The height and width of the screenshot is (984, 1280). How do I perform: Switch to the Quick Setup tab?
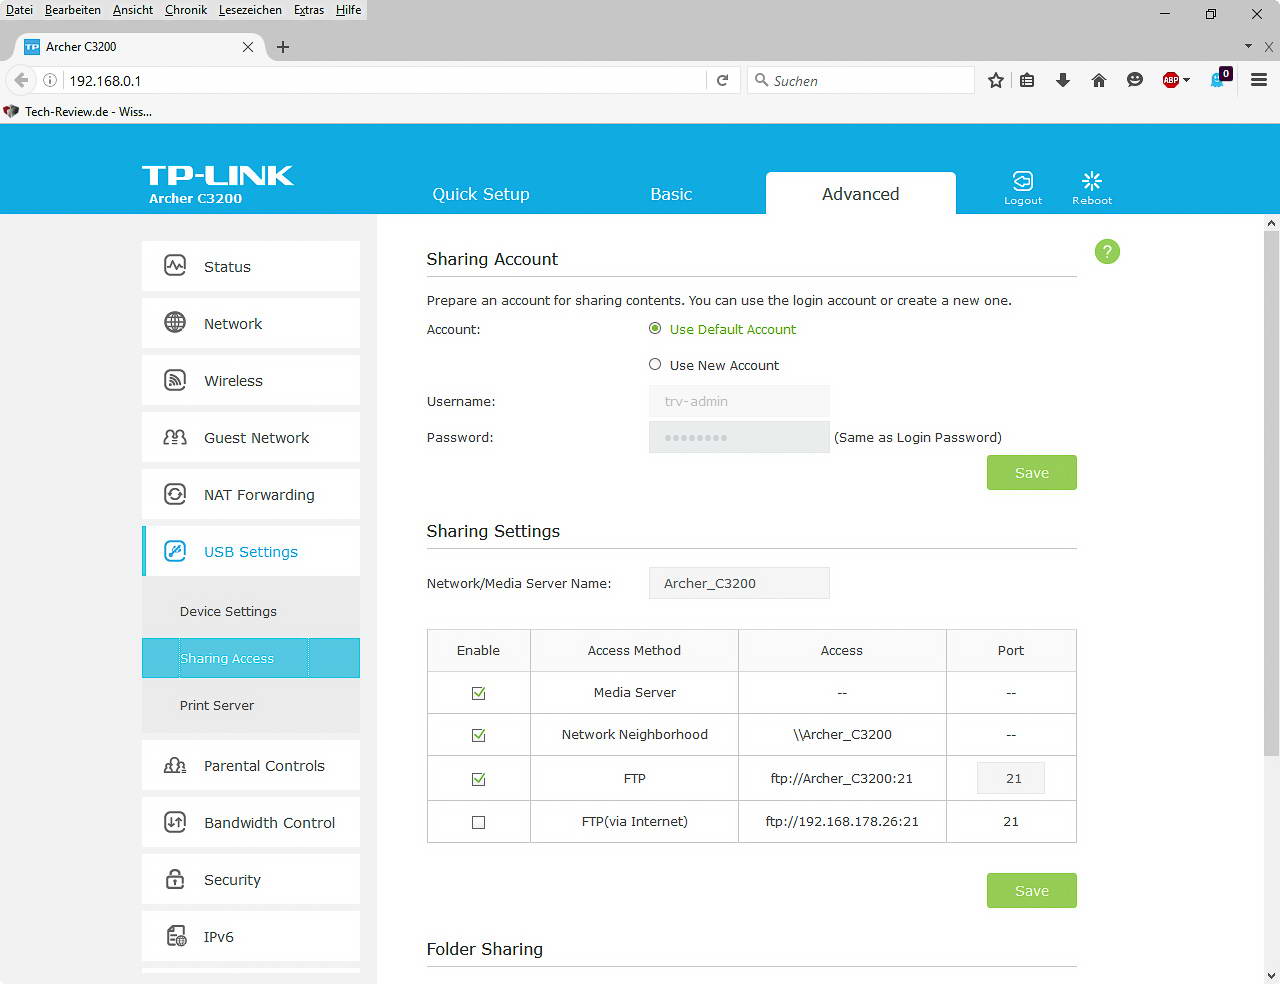[x=481, y=194]
